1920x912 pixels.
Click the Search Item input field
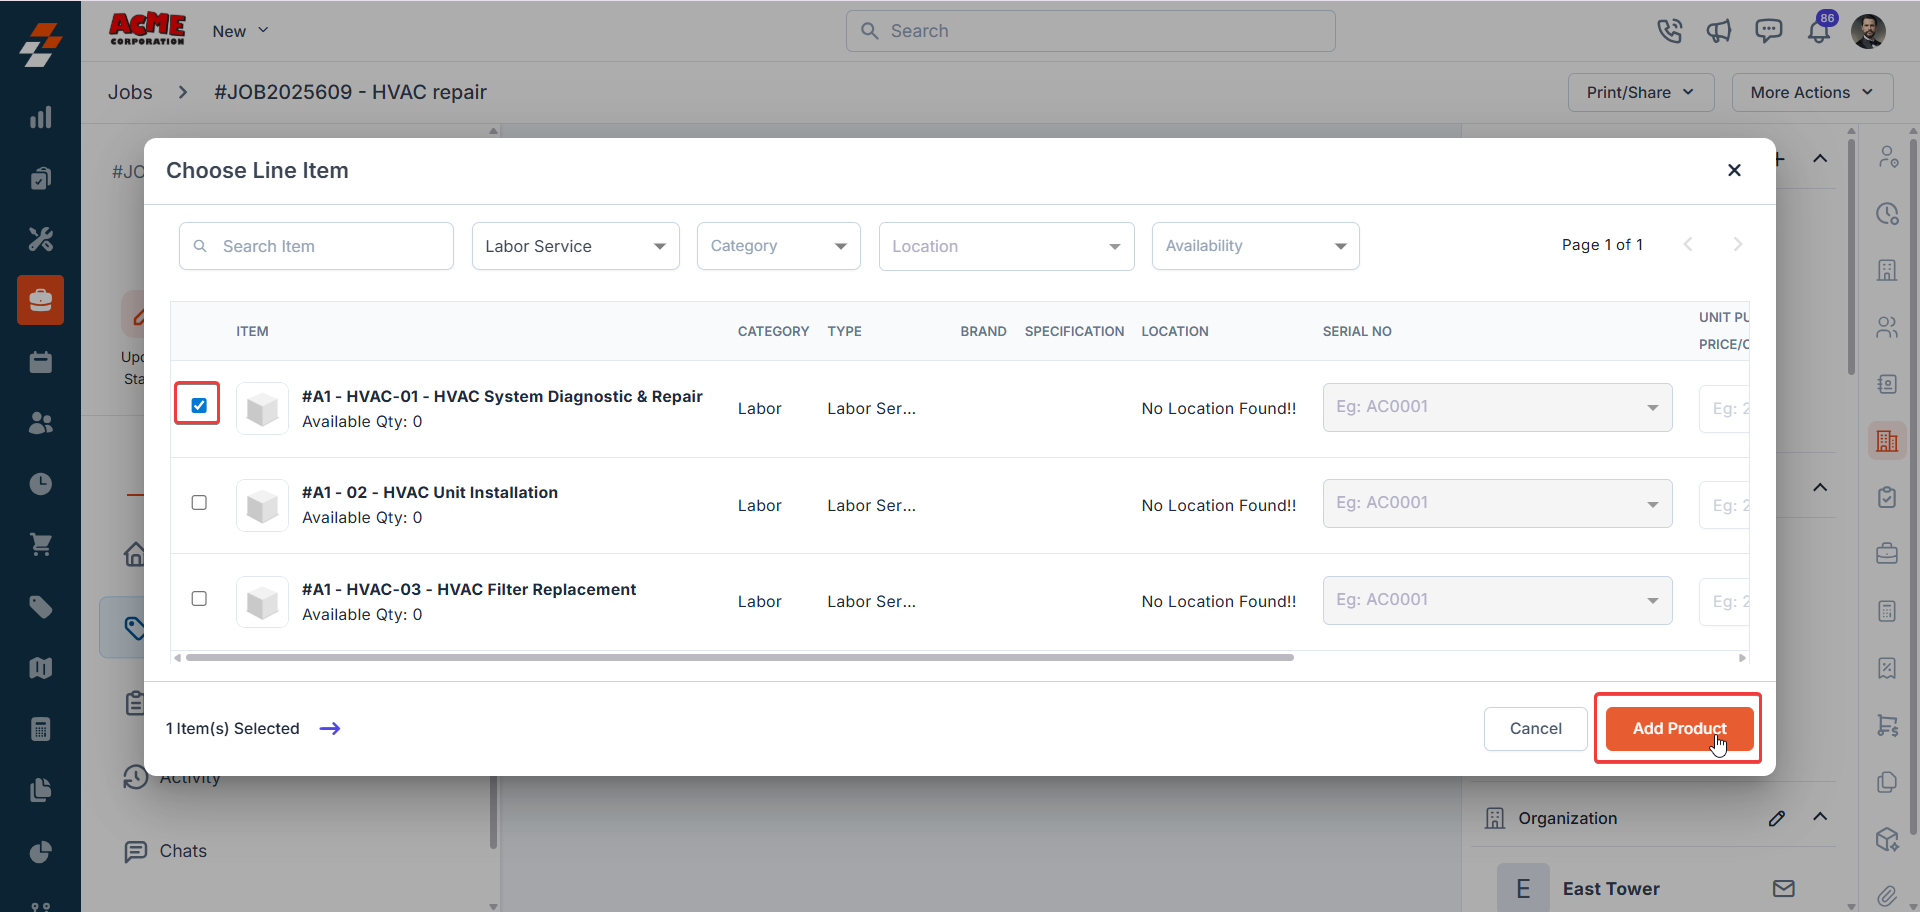(316, 246)
